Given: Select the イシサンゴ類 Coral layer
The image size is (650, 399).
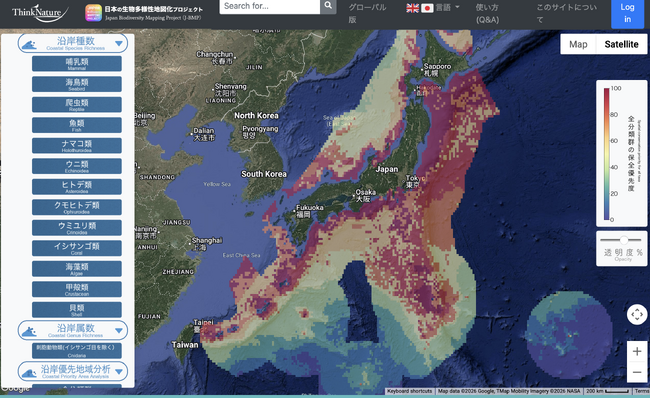Looking at the screenshot, I should (x=77, y=248).
